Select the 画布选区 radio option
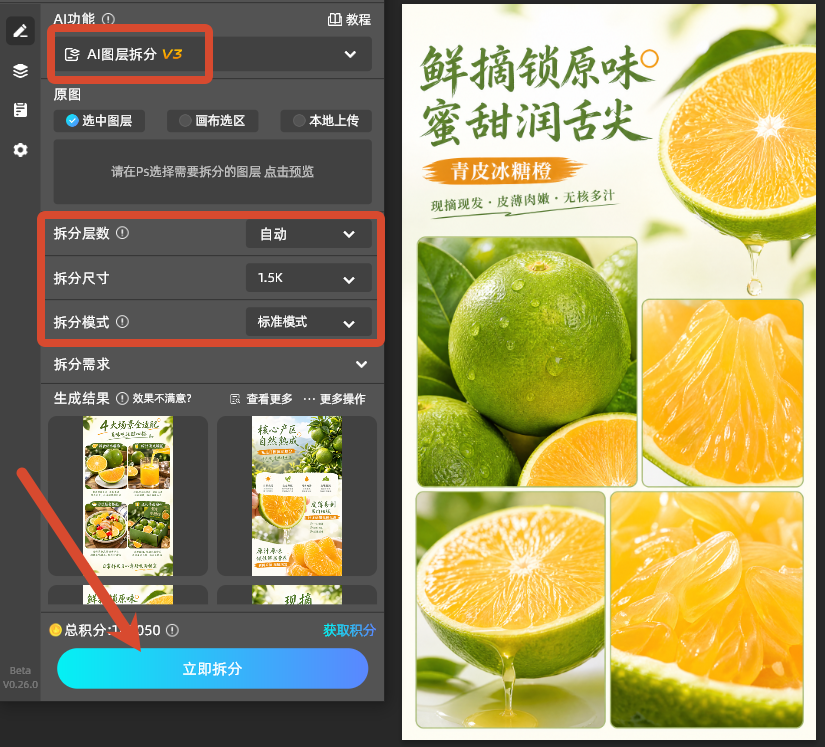825x747 pixels. point(212,120)
